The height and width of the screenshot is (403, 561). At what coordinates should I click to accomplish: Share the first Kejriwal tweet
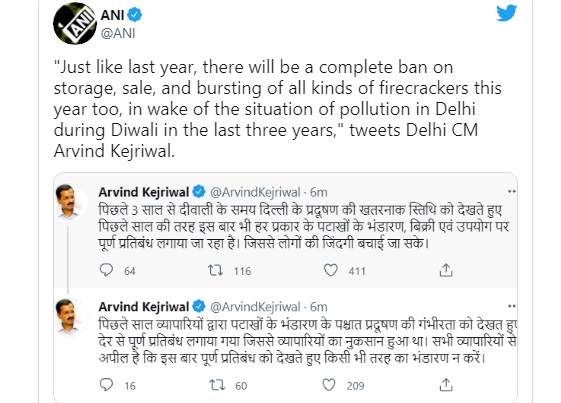click(446, 270)
